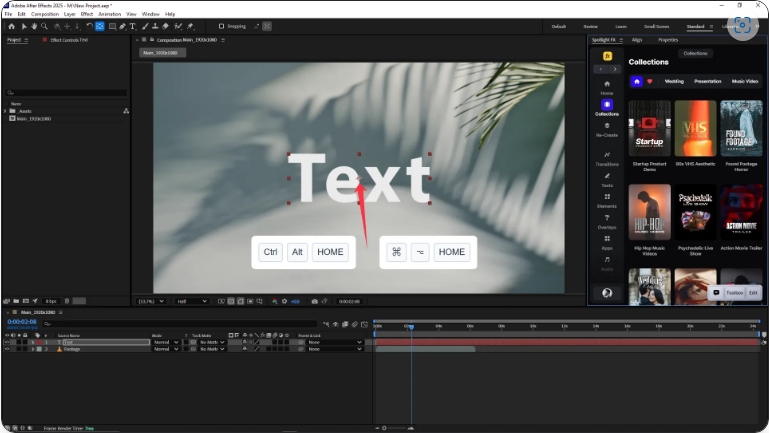The image size is (769, 433).
Task: Open the Track Matte dropdown for Text layer
Action: (x=212, y=342)
